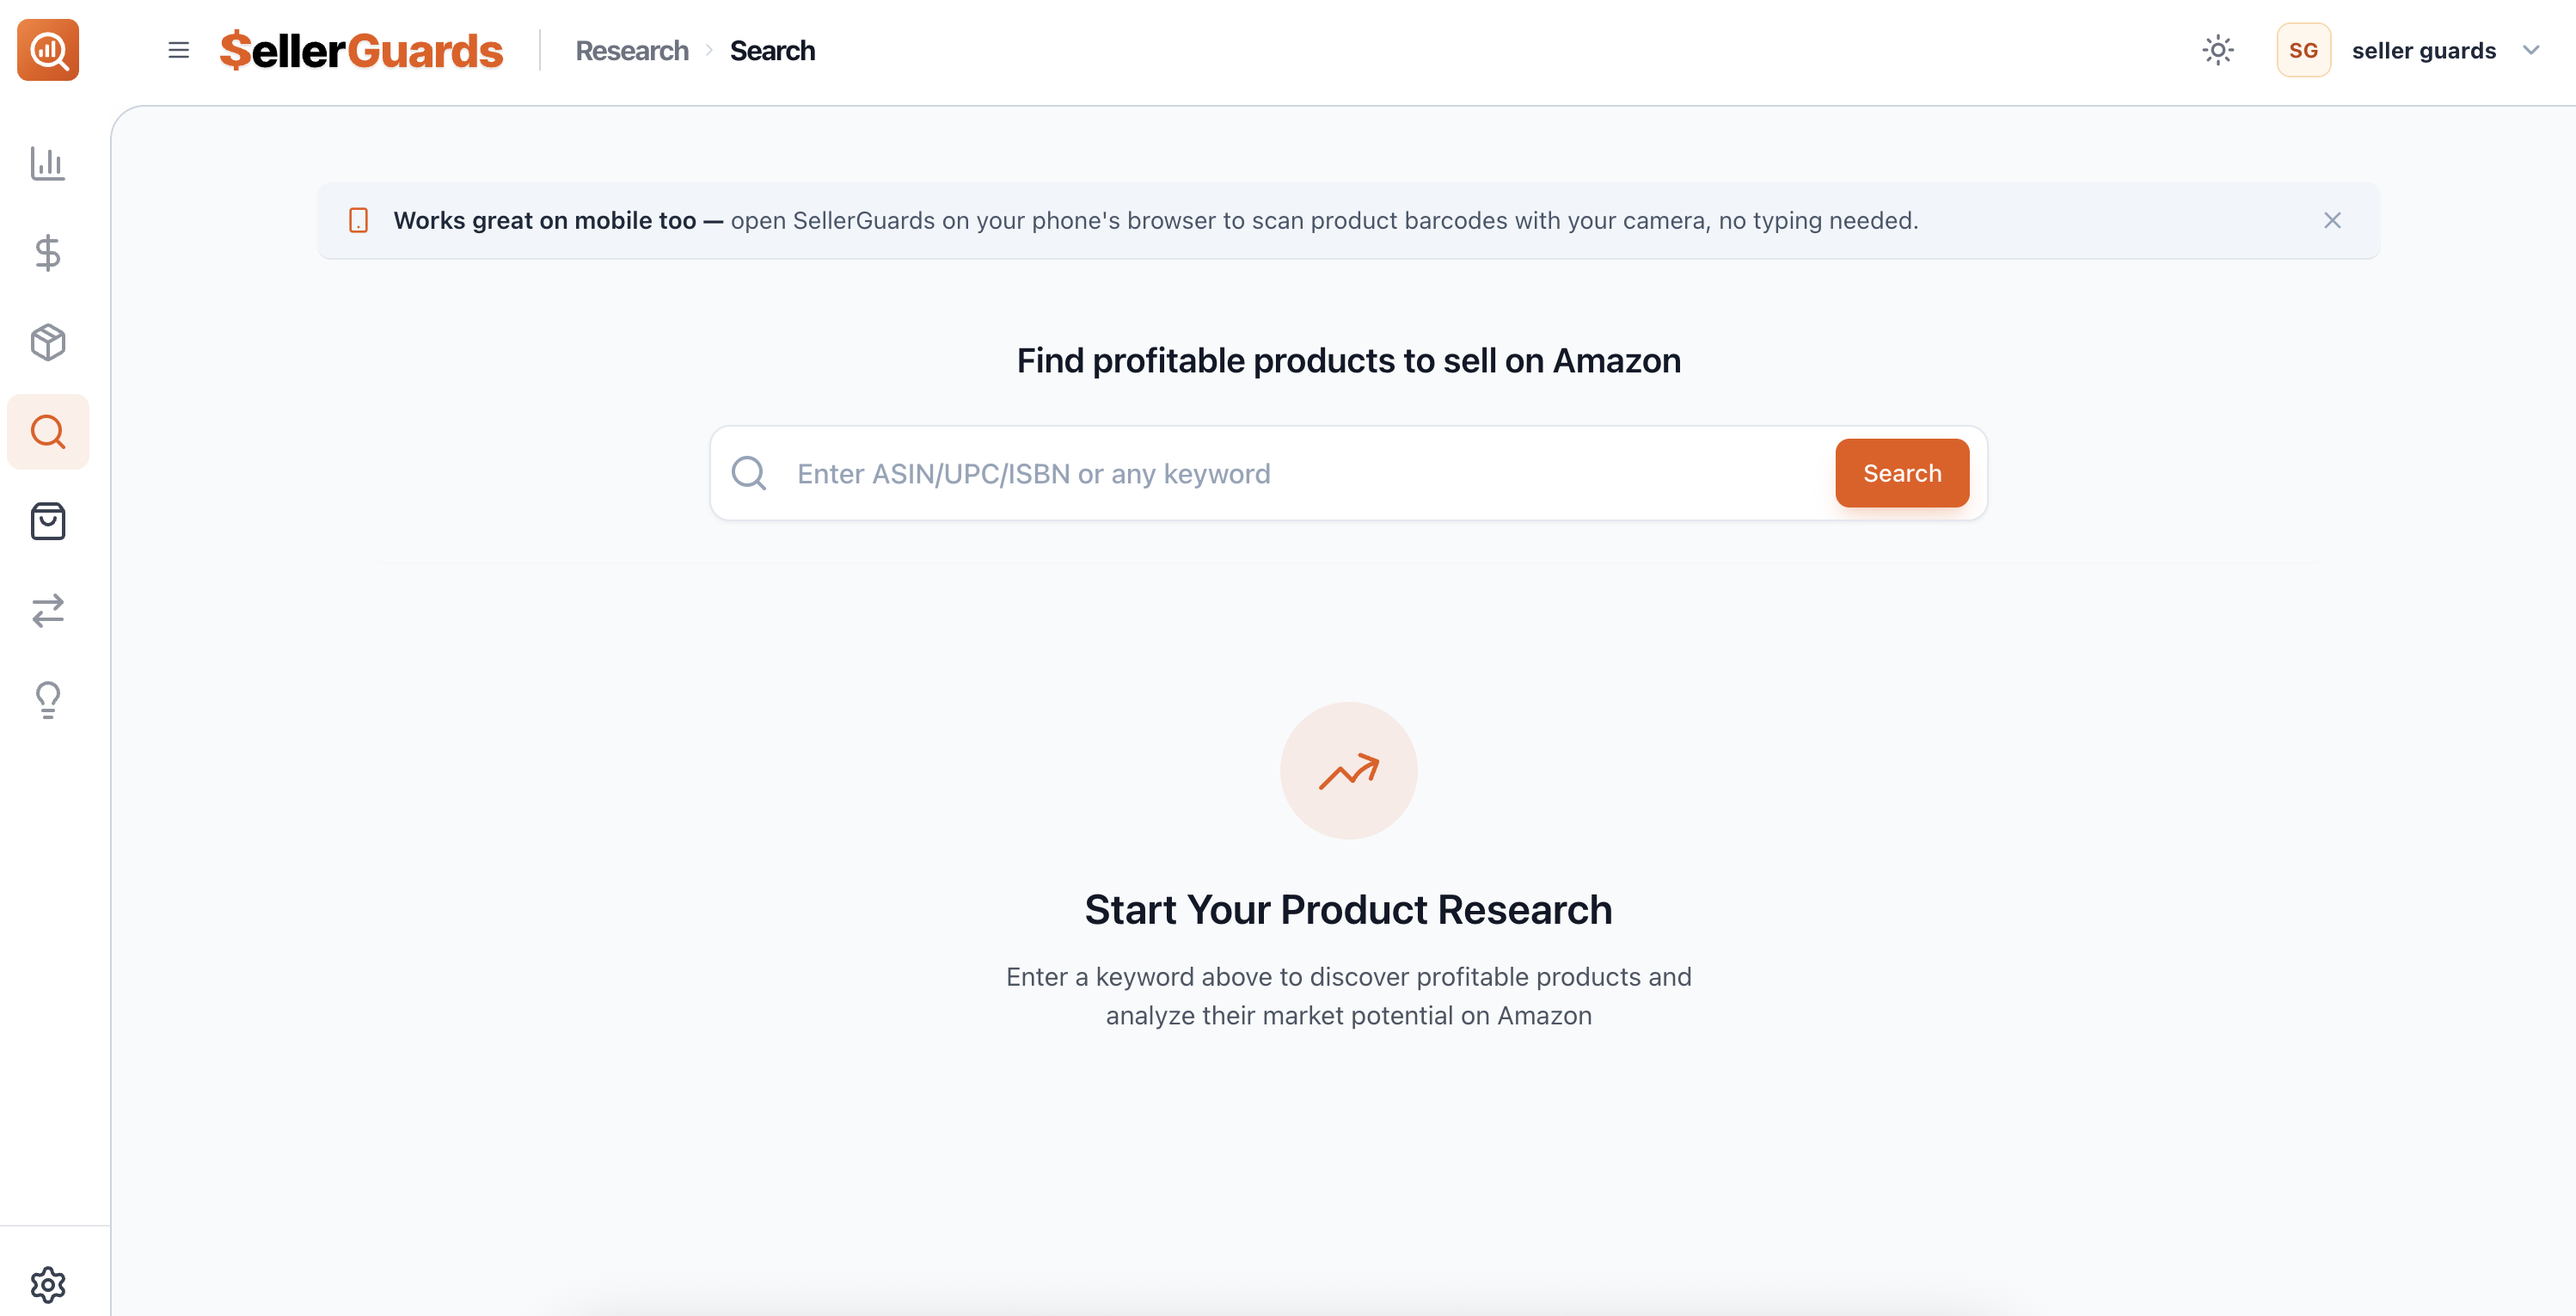
Task: Click the SellerGuards magnifier logo
Action: (x=47, y=50)
